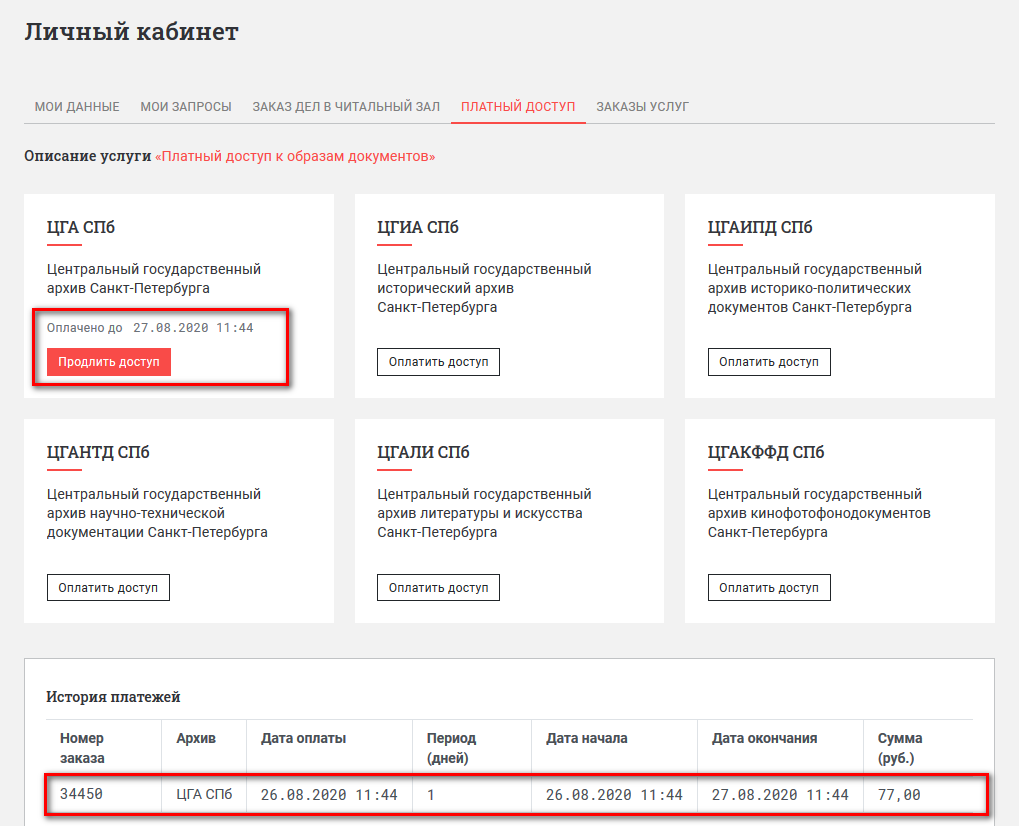Image resolution: width=1019 pixels, height=826 pixels.
Task: Click end date 27.08.2020 11:44 table cell
Action: pos(780,795)
